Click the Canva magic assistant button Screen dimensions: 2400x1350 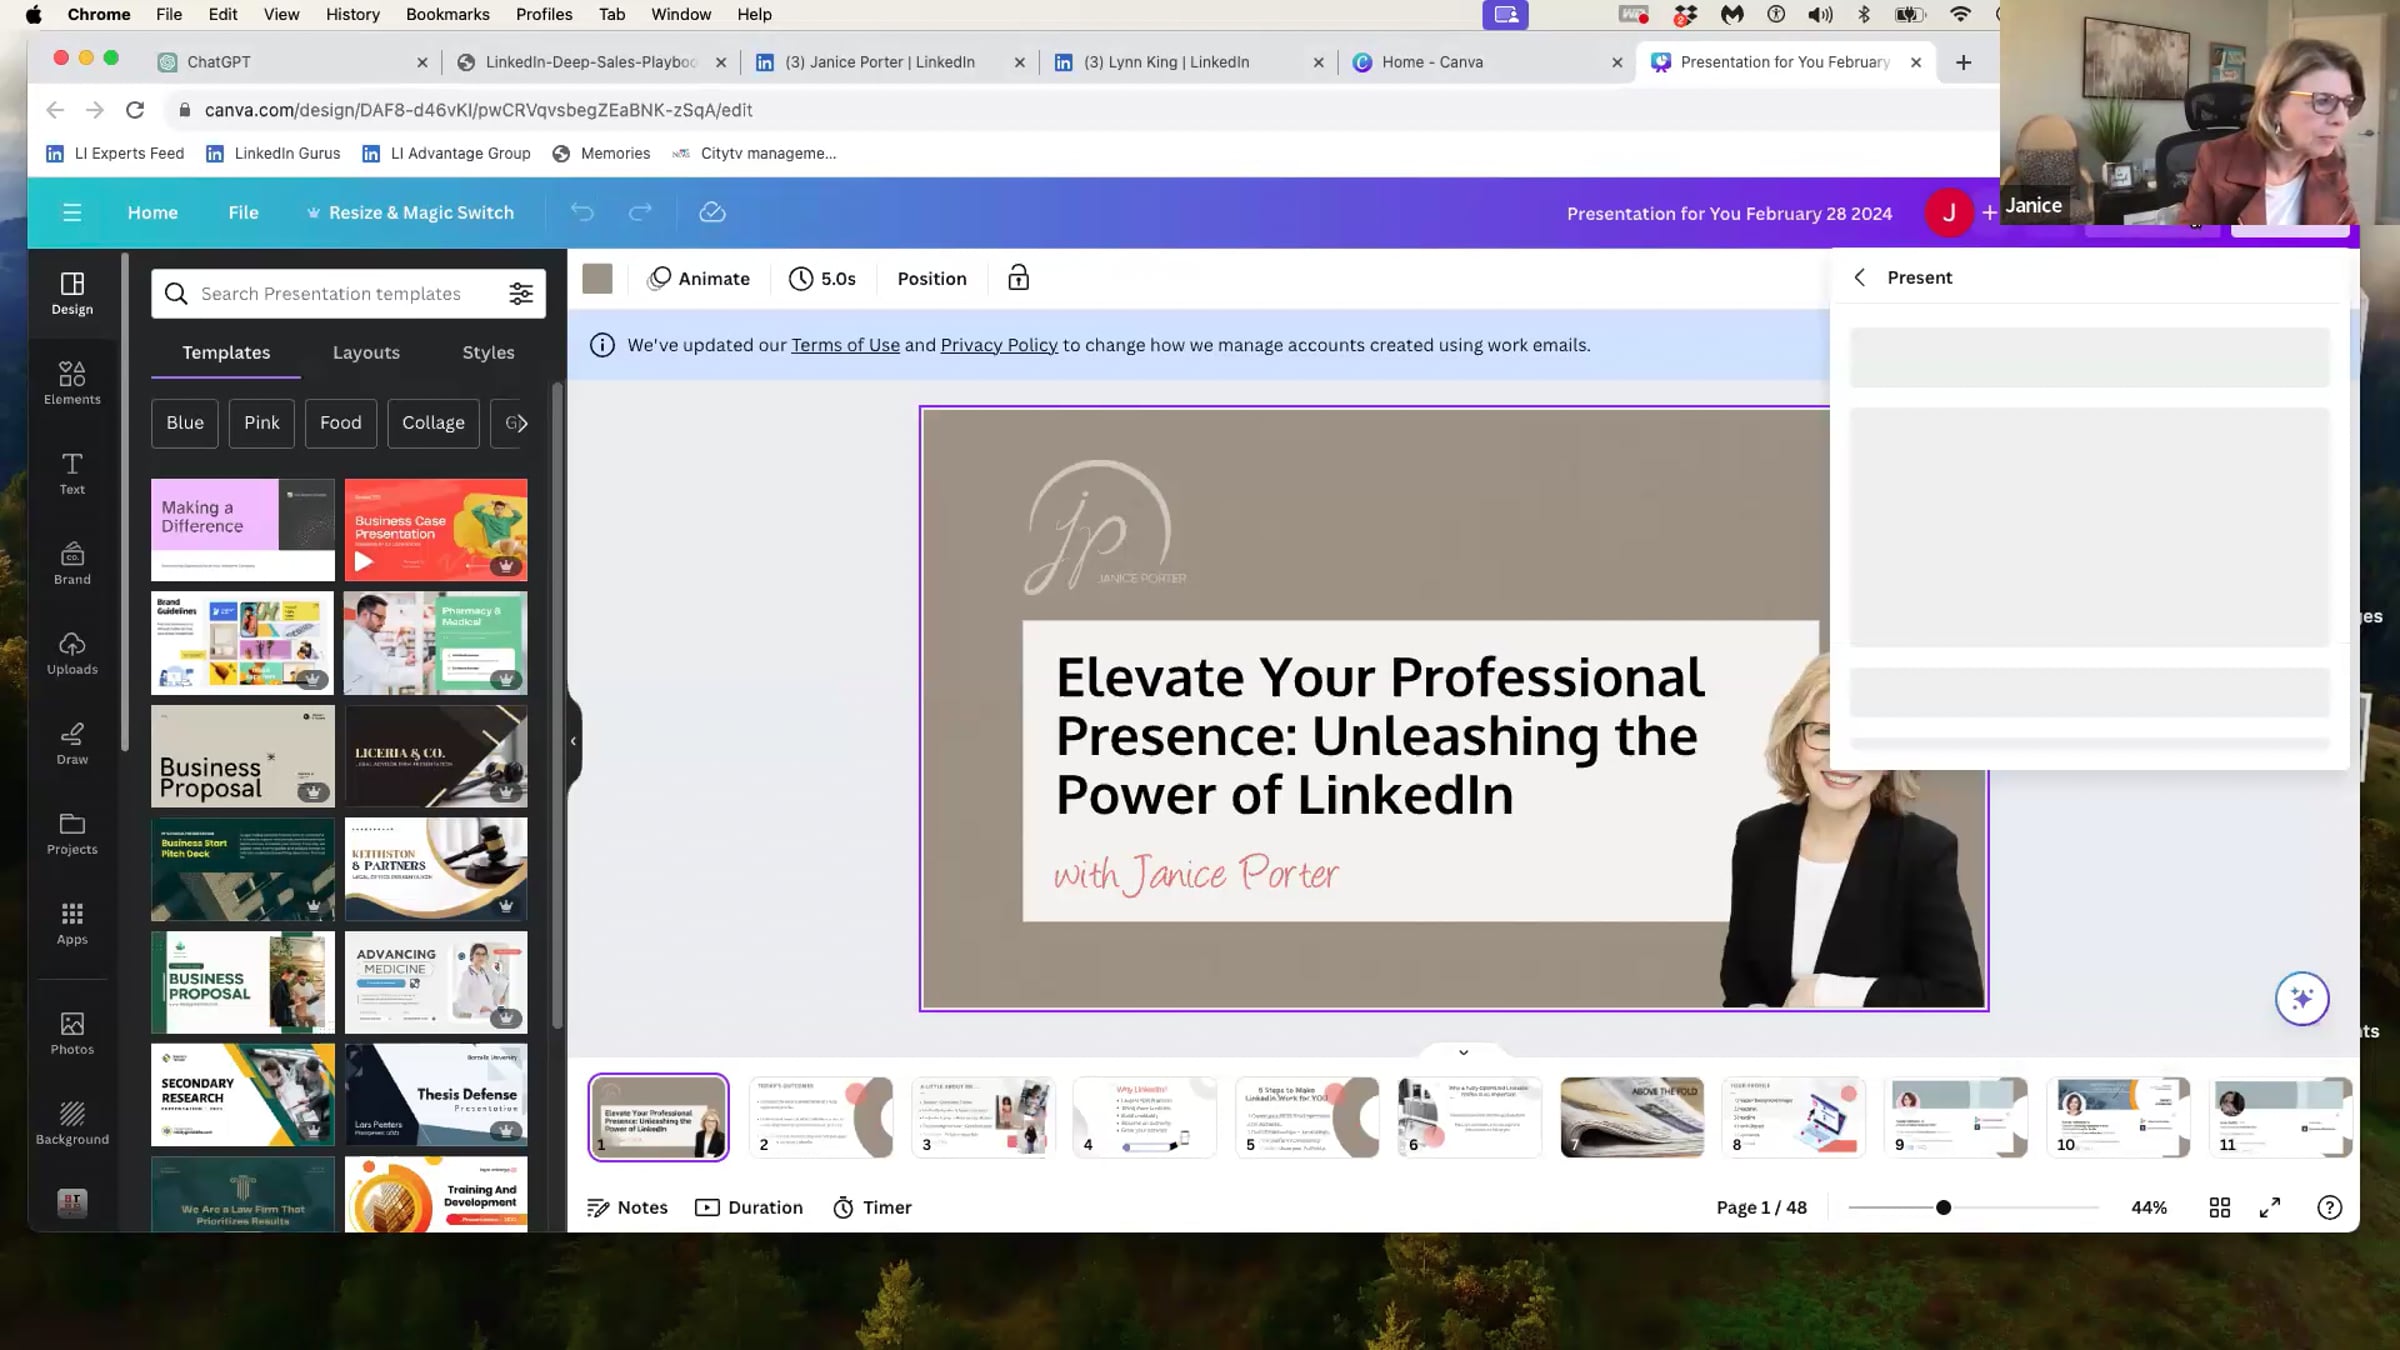[2302, 998]
